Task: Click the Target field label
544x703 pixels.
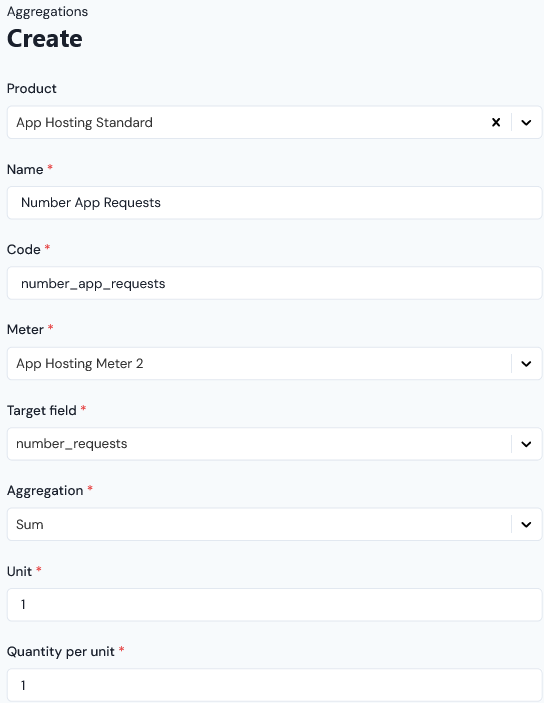Action: (42, 410)
